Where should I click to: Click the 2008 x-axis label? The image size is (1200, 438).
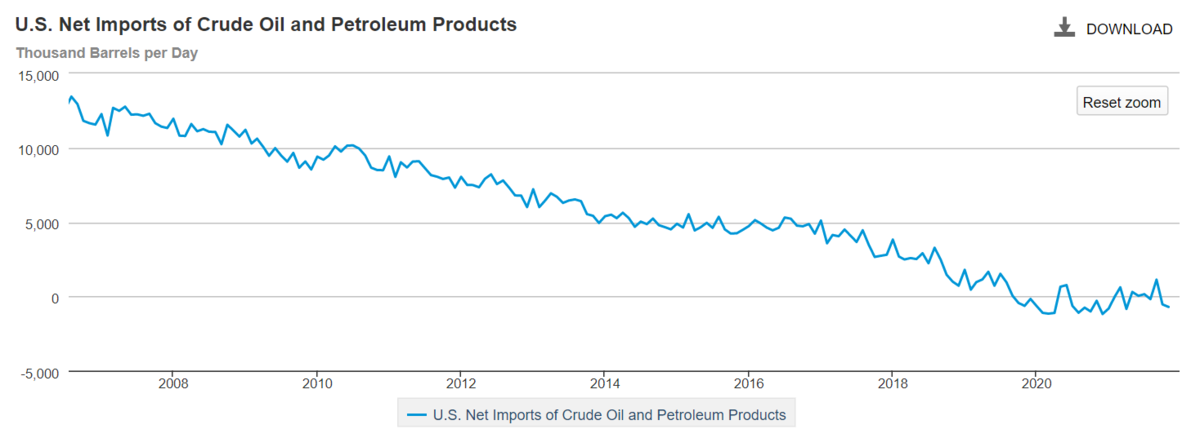tap(173, 382)
